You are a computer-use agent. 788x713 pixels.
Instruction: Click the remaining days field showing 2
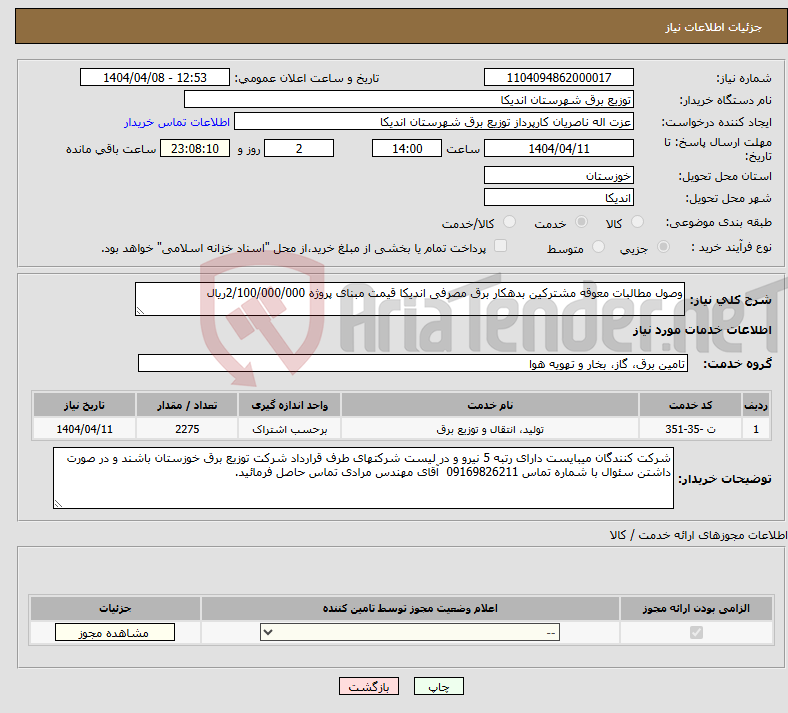coord(299,148)
